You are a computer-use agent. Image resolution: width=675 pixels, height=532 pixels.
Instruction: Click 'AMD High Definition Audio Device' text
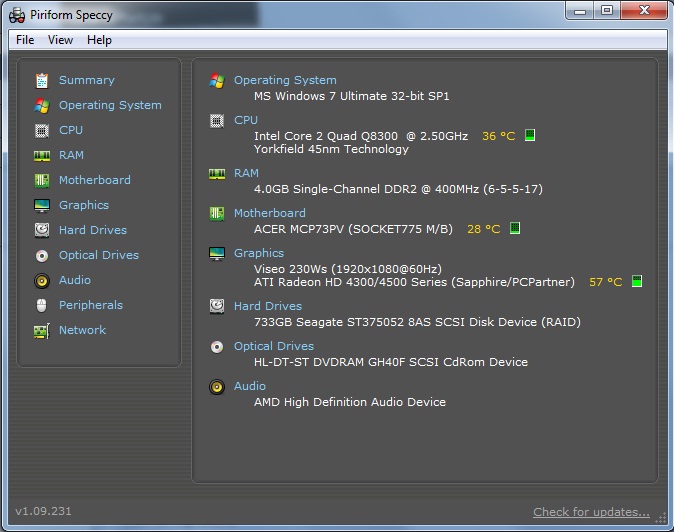pos(350,402)
